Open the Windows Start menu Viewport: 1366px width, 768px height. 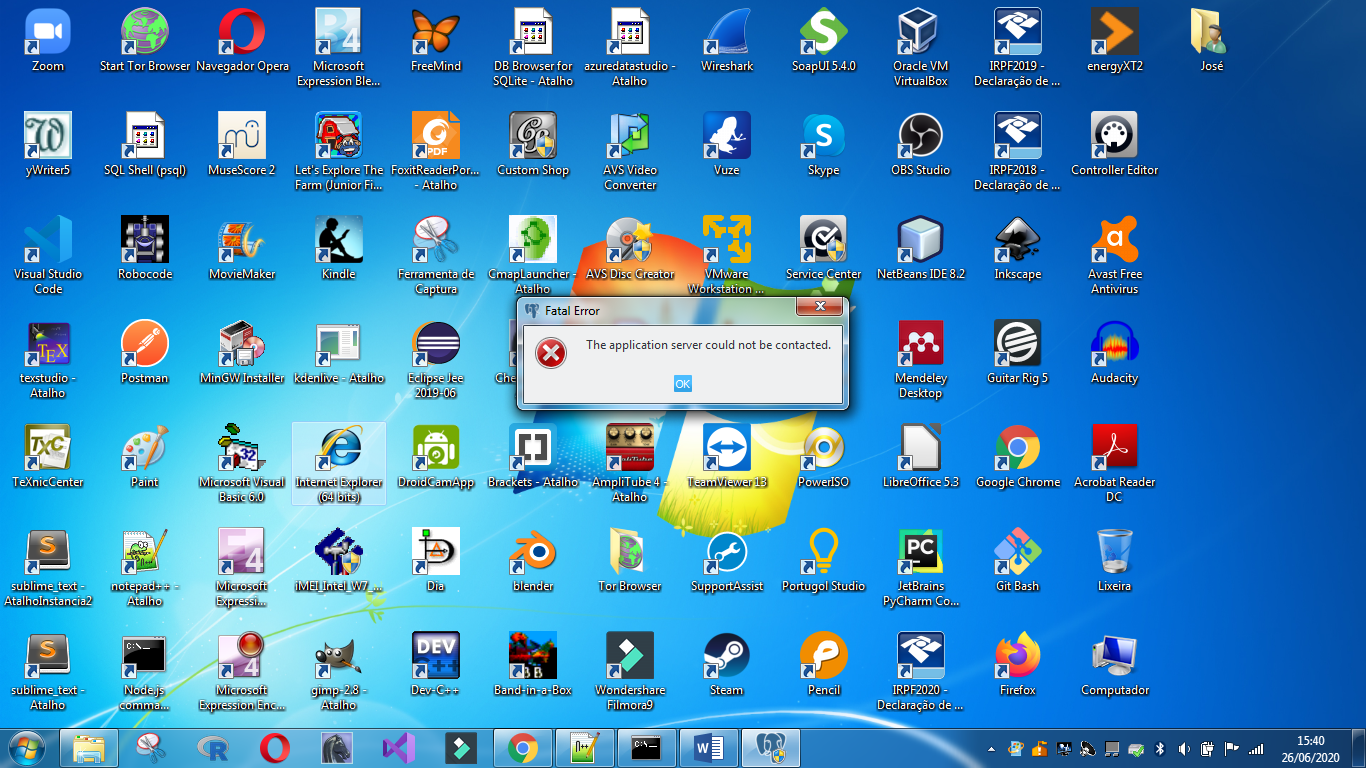[x=27, y=748]
